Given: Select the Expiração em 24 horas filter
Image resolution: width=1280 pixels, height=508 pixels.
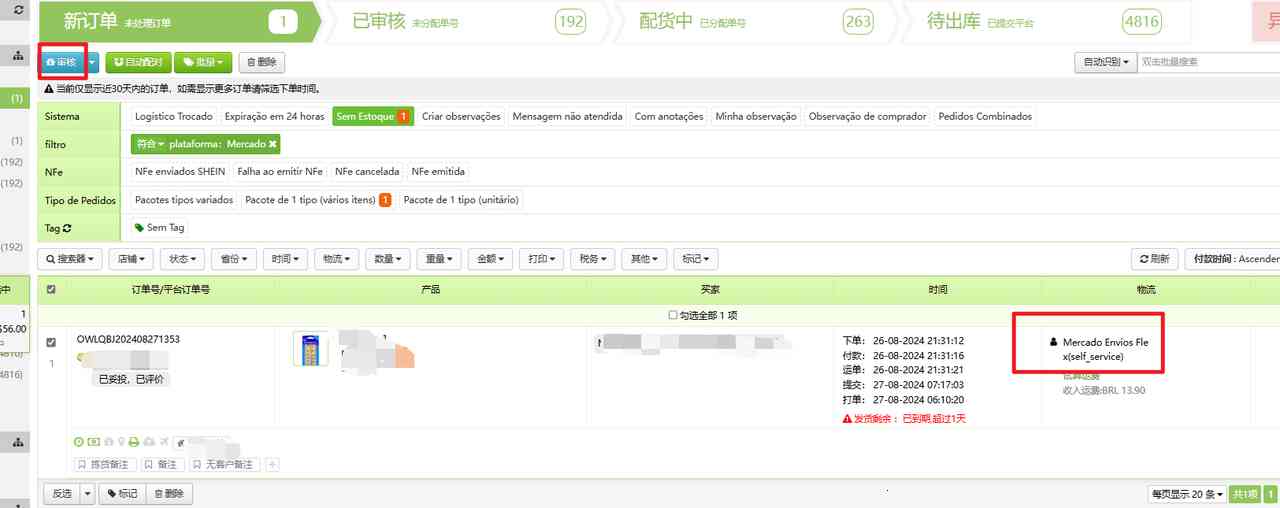Looking at the screenshot, I should click(x=274, y=117).
